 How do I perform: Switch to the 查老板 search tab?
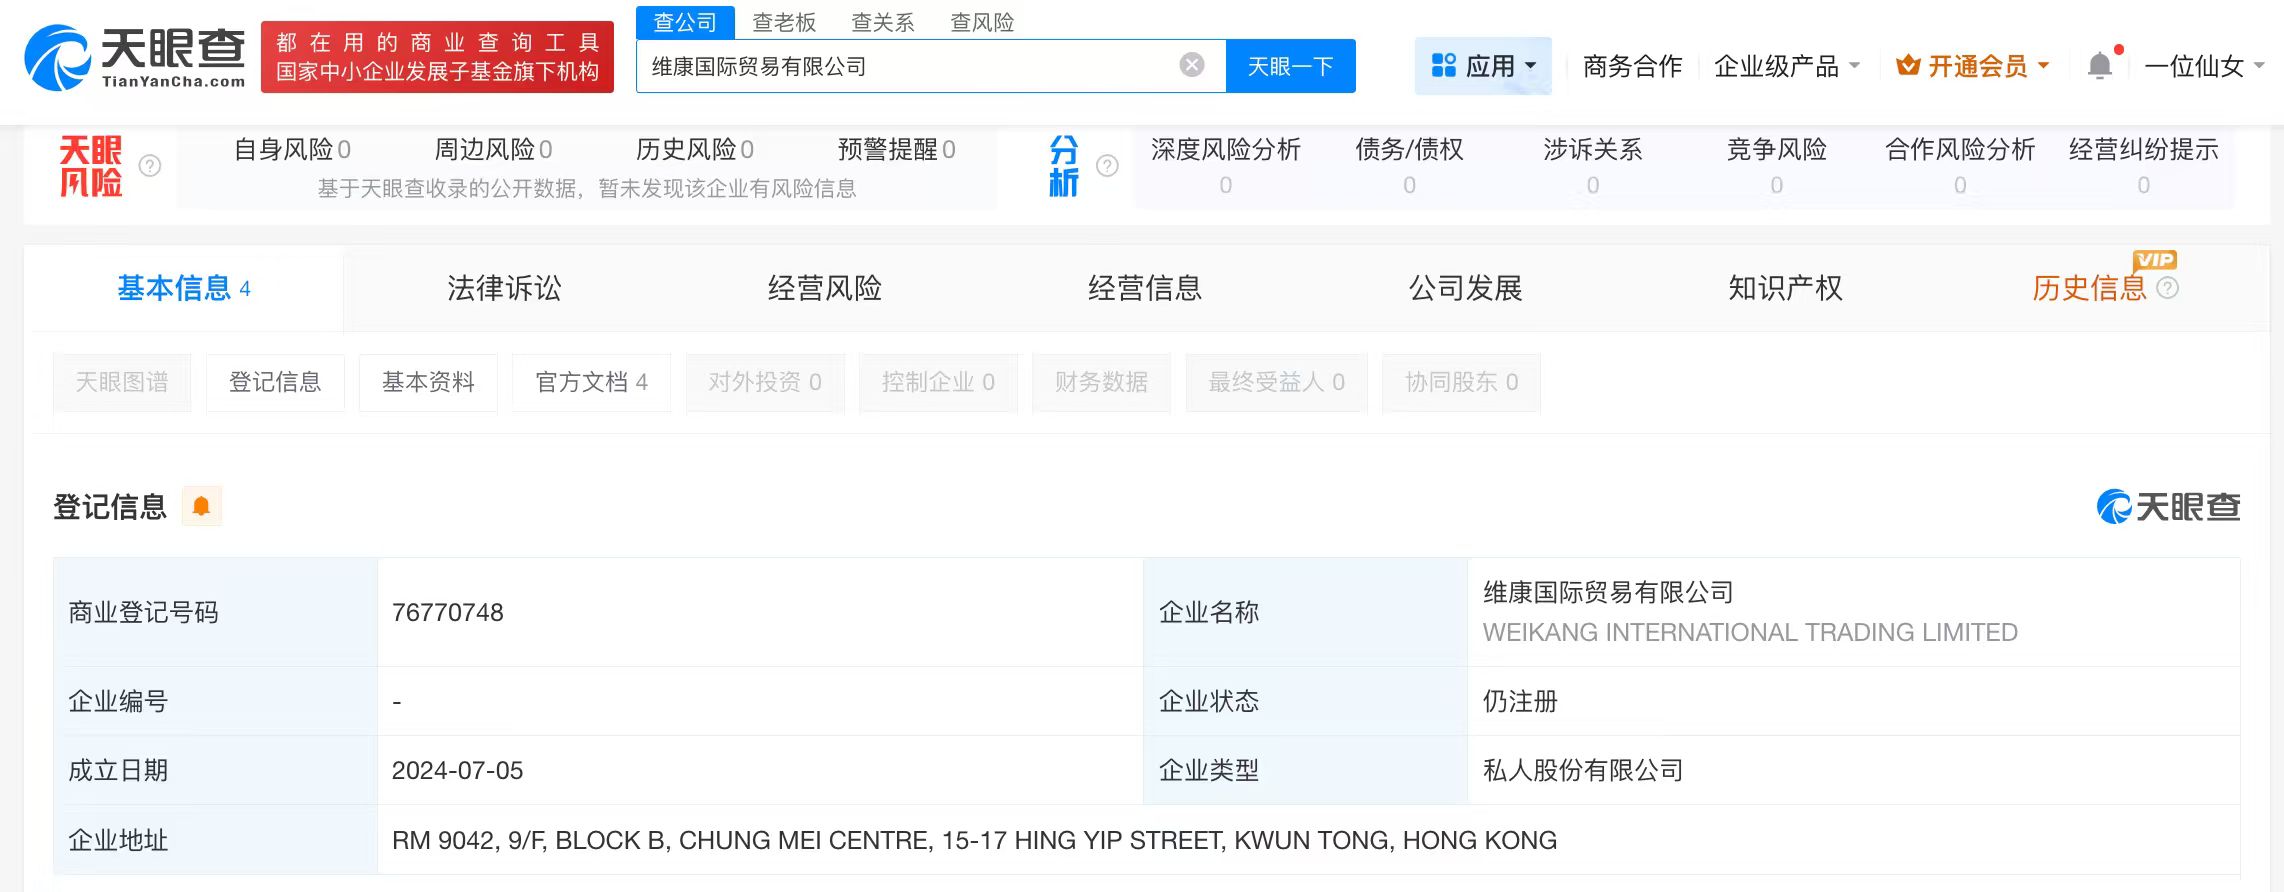click(x=784, y=22)
